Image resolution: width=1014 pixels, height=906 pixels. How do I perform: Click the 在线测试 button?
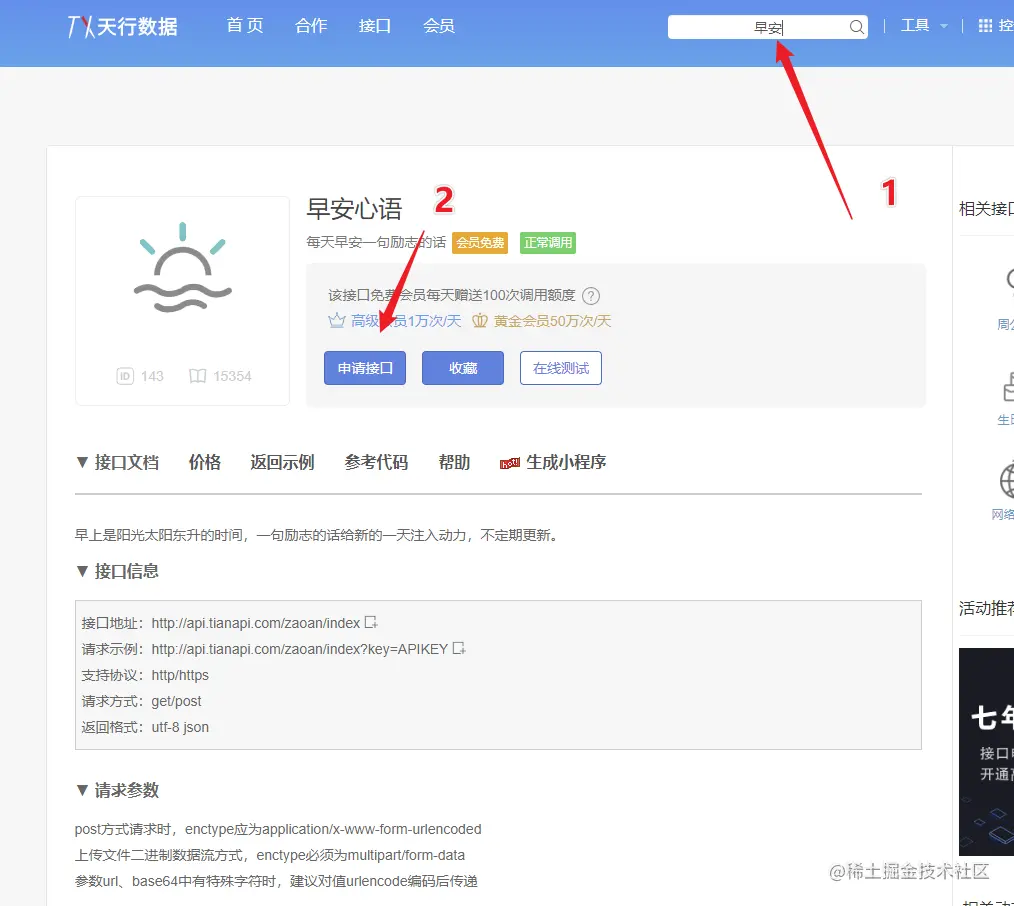561,368
